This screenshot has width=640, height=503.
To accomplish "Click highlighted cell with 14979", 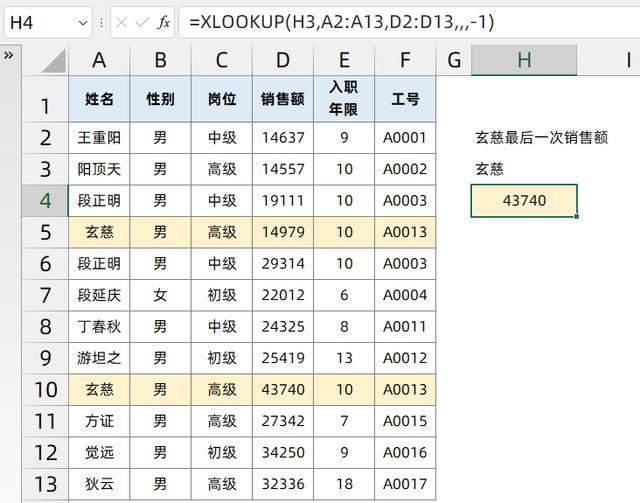I will tap(282, 232).
